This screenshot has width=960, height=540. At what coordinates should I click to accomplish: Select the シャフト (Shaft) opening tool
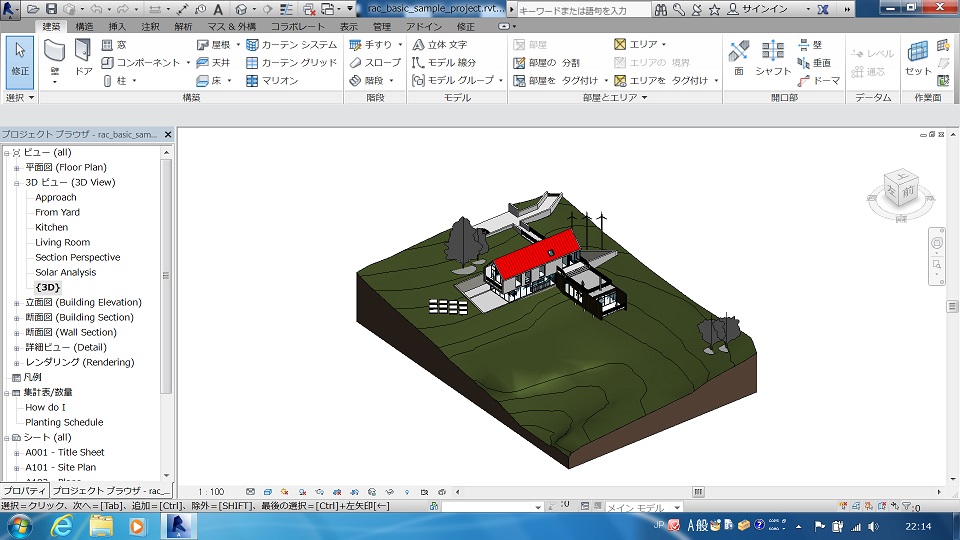click(x=773, y=56)
